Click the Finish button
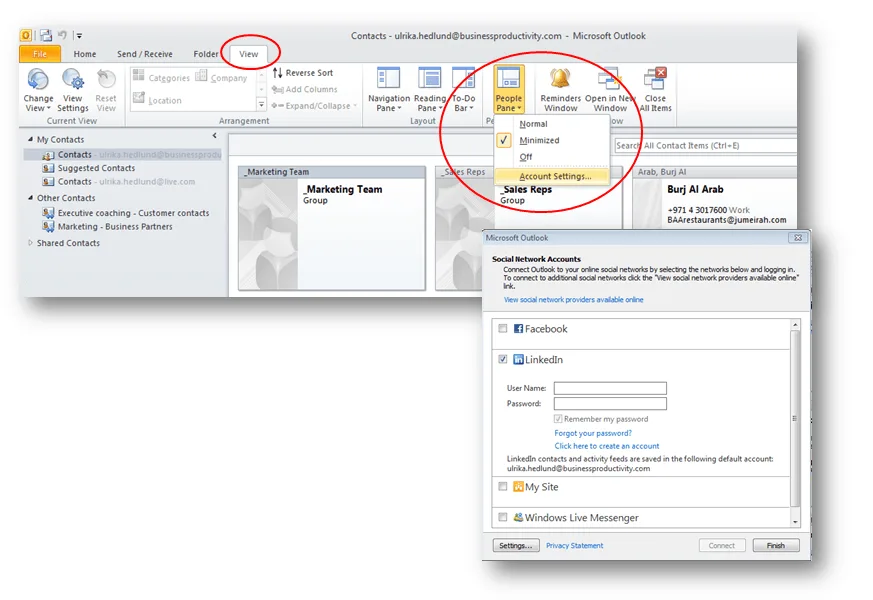 (x=776, y=545)
